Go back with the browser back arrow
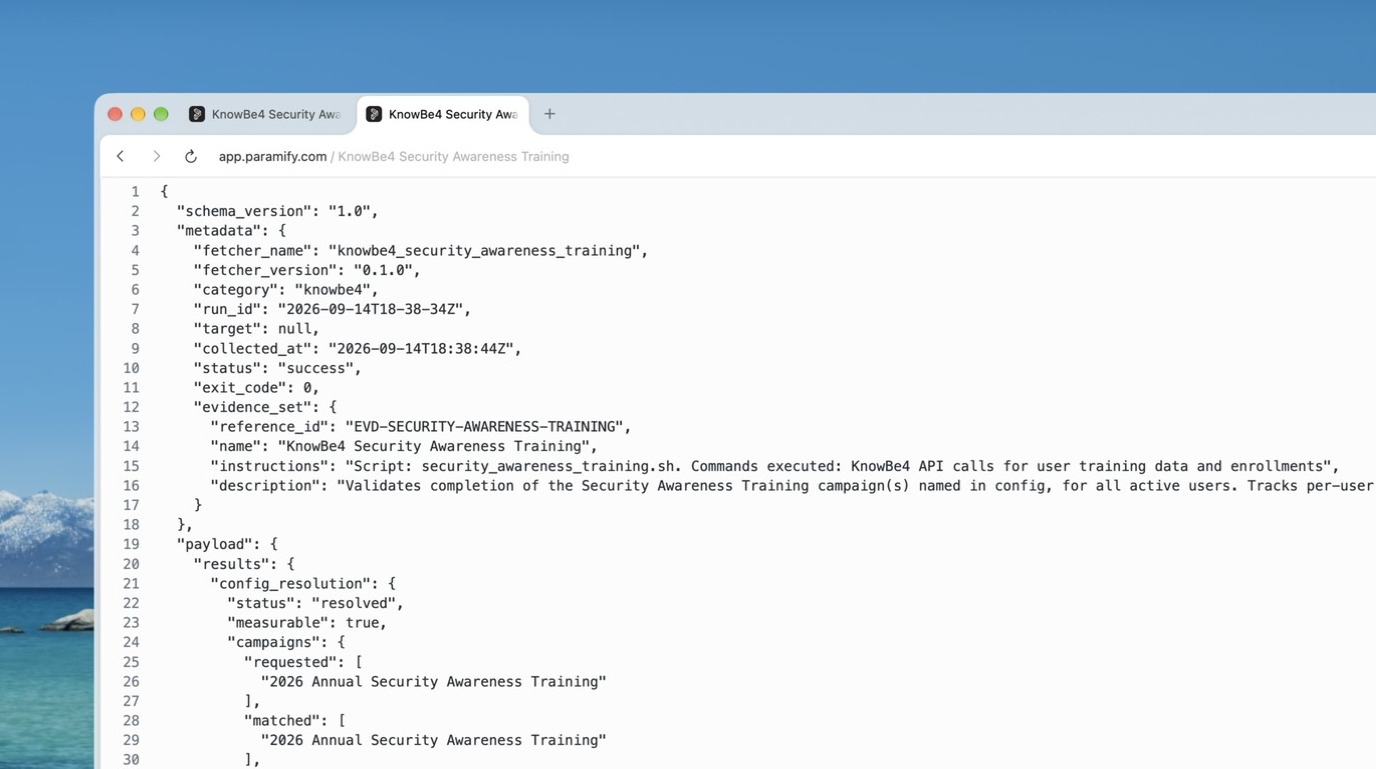Image resolution: width=1376 pixels, height=769 pixels. [x=120, y=156]
